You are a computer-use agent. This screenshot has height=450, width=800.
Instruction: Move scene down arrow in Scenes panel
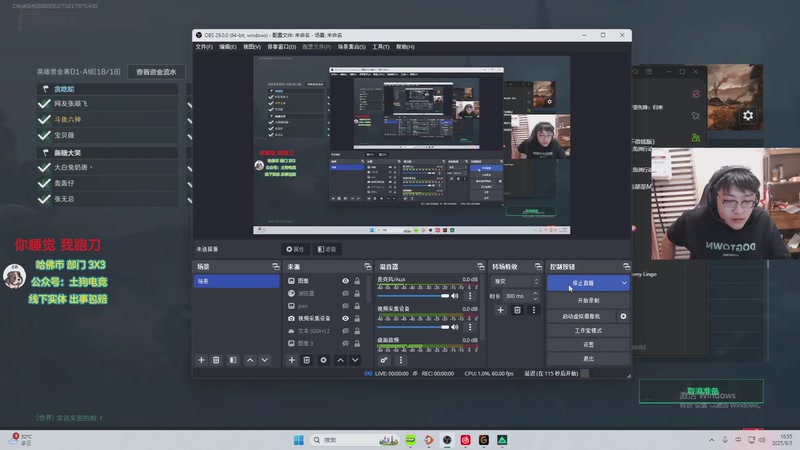point(264,360)
